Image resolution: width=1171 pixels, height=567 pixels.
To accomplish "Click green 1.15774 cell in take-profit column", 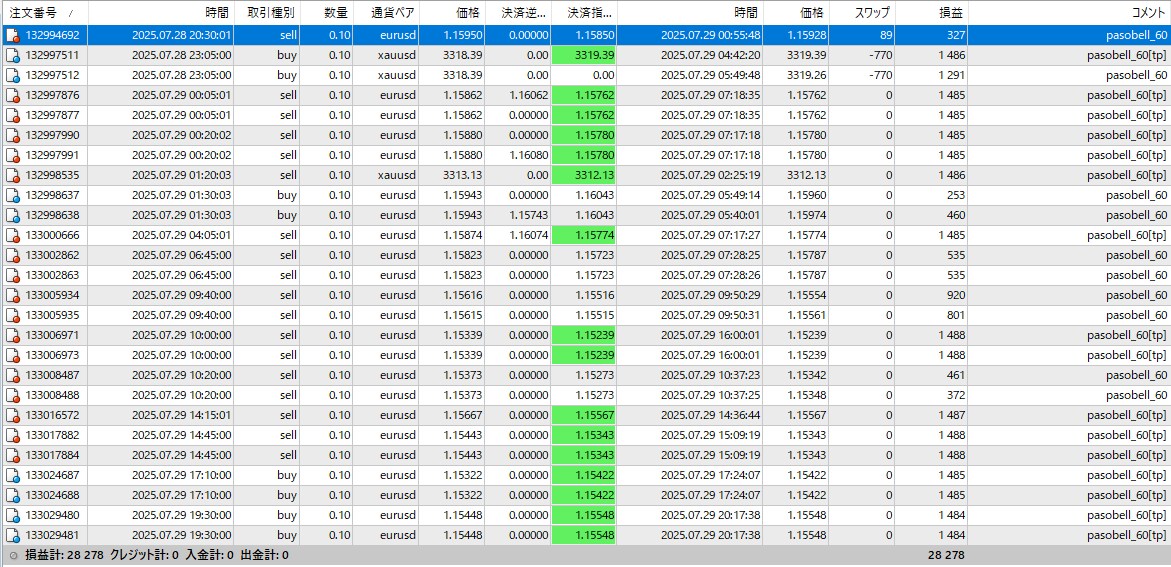I will (x=584, y=235).
